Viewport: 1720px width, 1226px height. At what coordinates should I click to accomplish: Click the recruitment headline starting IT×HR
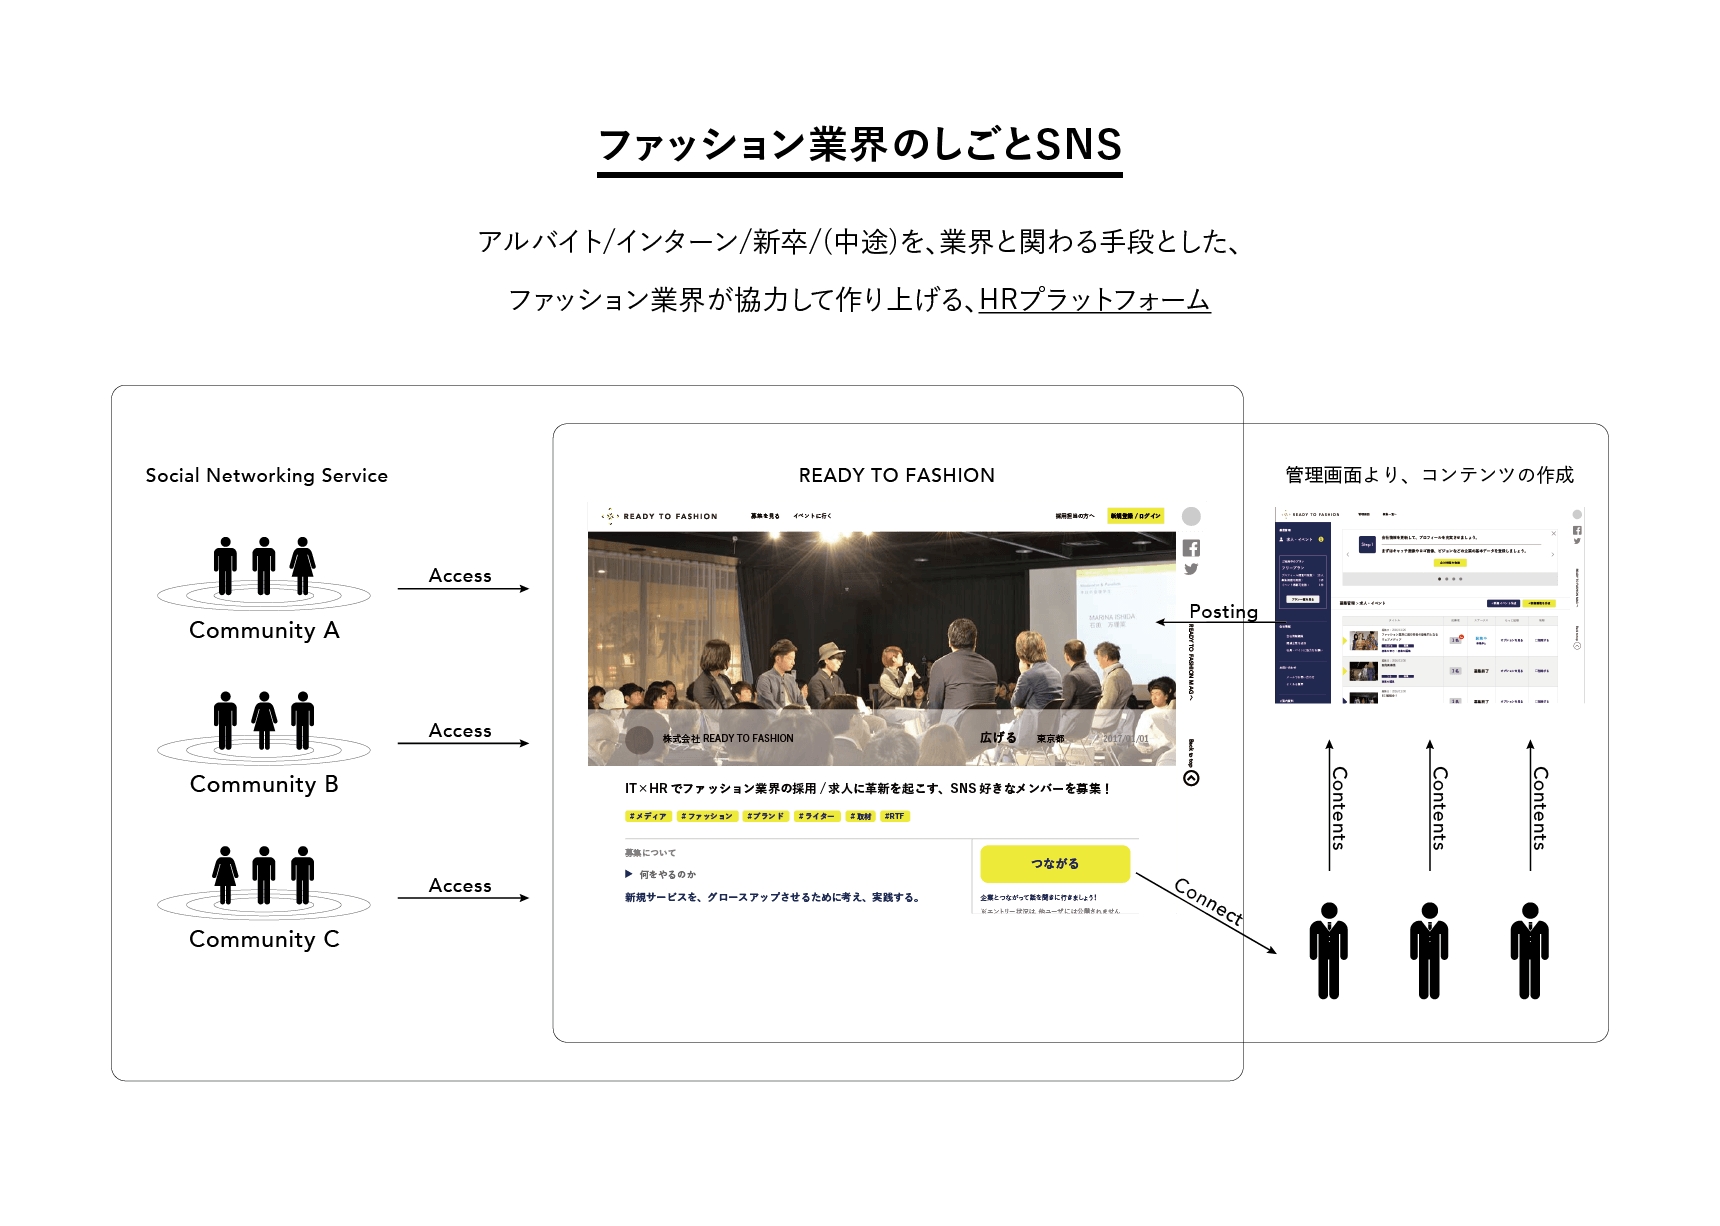tap(868, 788)
